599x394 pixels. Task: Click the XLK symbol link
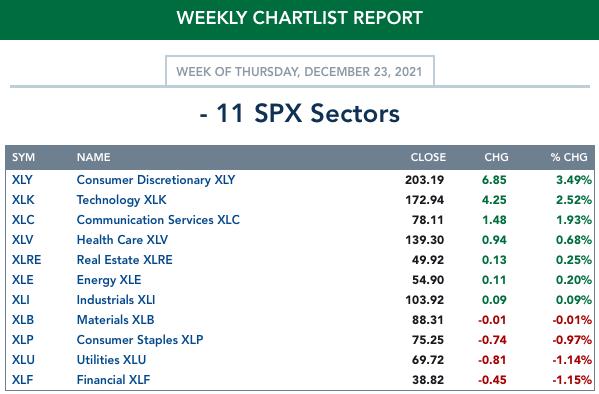(x=23, y=199)
